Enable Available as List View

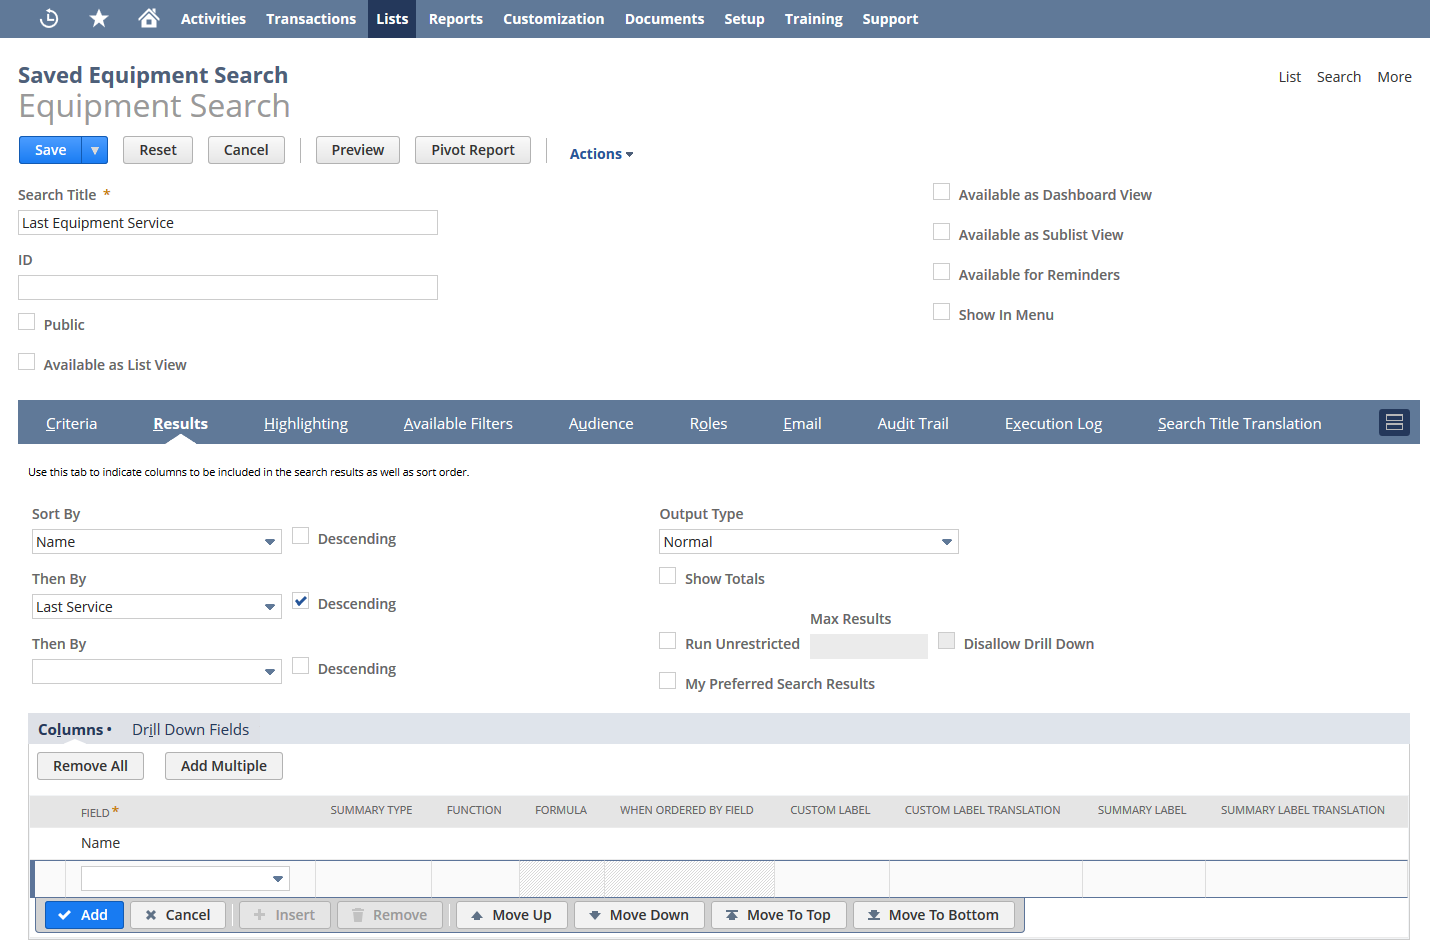pos(27,362)
